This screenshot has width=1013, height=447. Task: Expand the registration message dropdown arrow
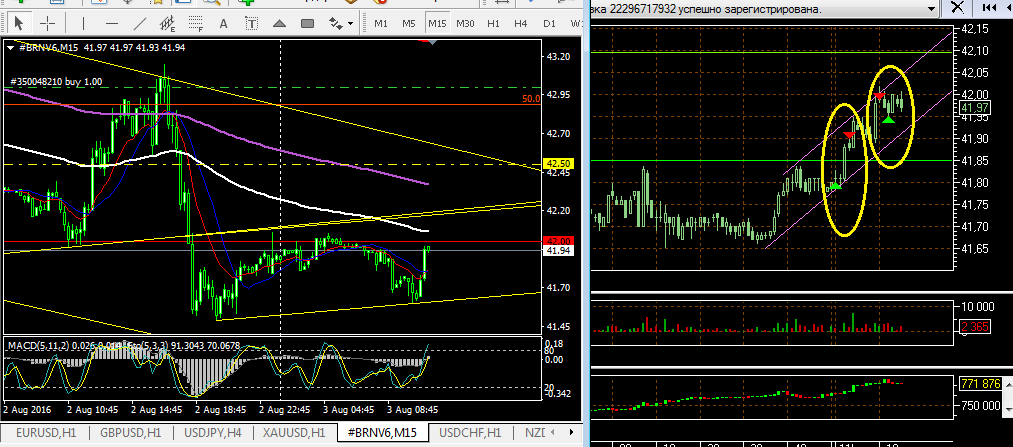pyautogui.click(x=931, y=9)
